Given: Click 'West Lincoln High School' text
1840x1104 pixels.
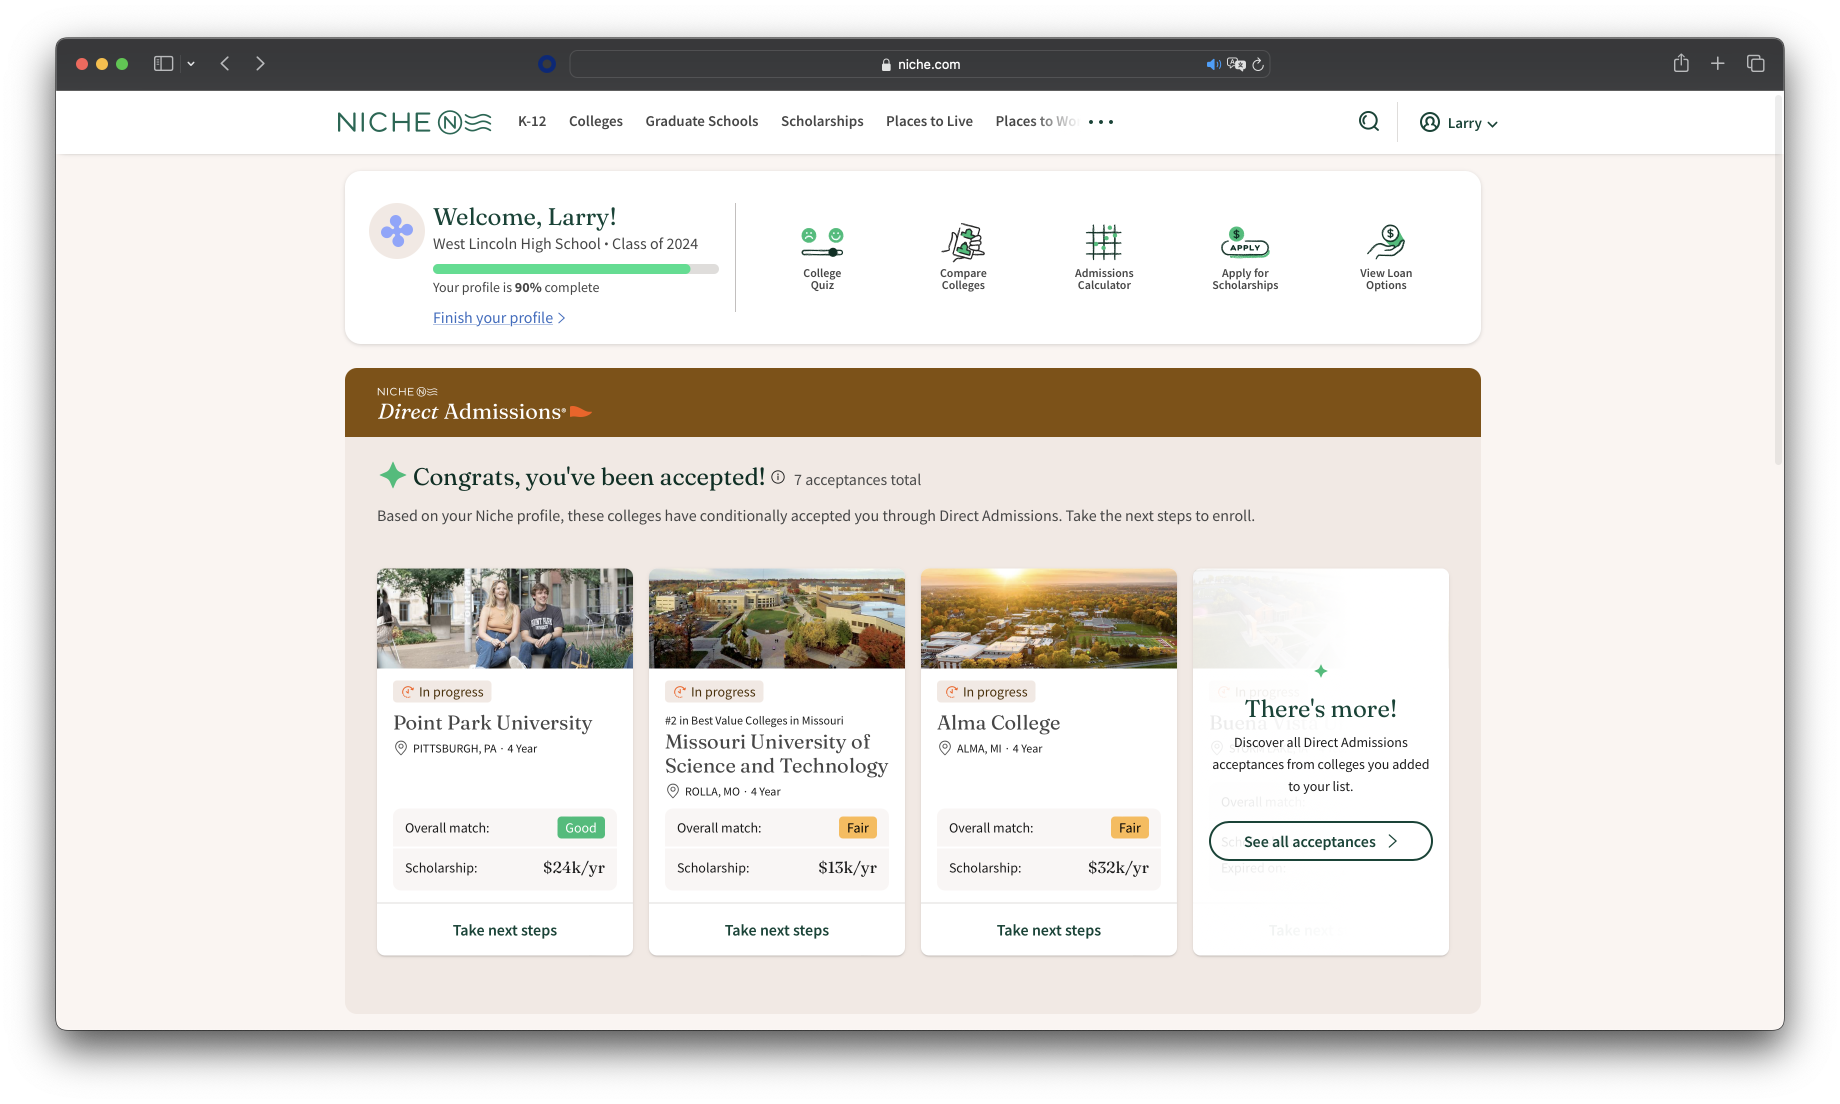Looking at the screenshot, I should [517, 244].
